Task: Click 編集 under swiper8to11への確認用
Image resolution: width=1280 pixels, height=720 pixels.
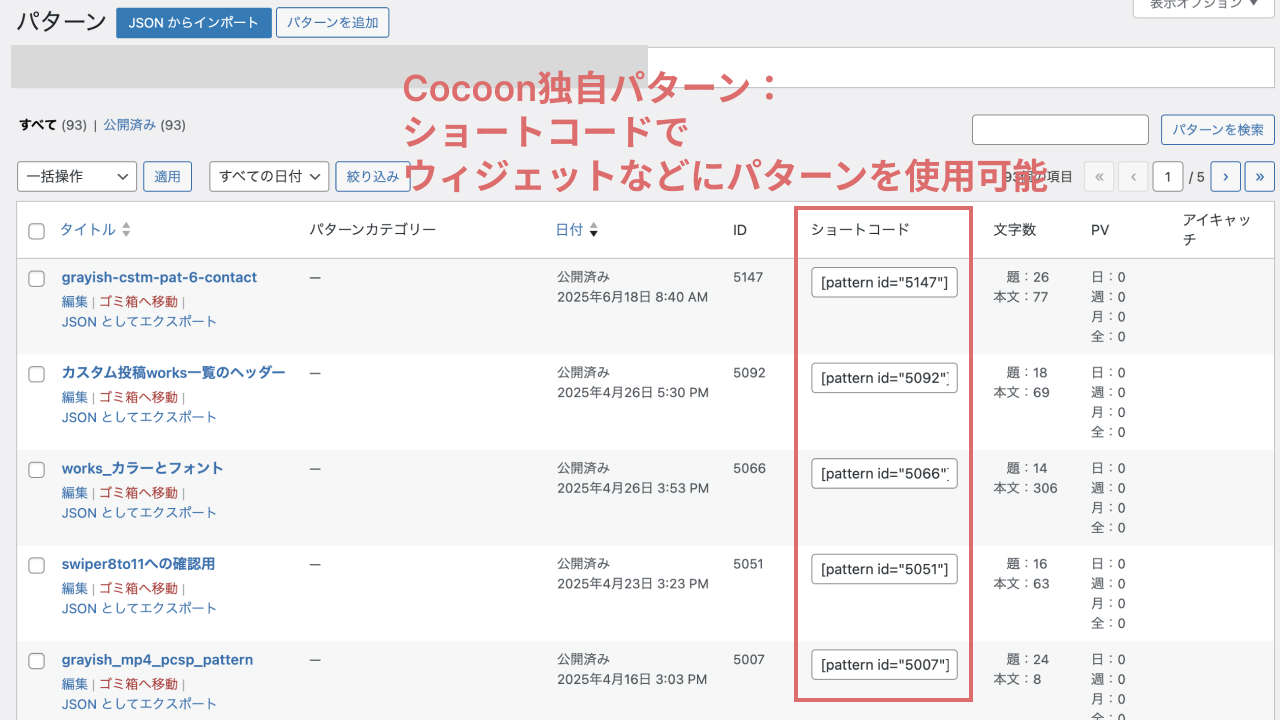Action: (75, 588)
